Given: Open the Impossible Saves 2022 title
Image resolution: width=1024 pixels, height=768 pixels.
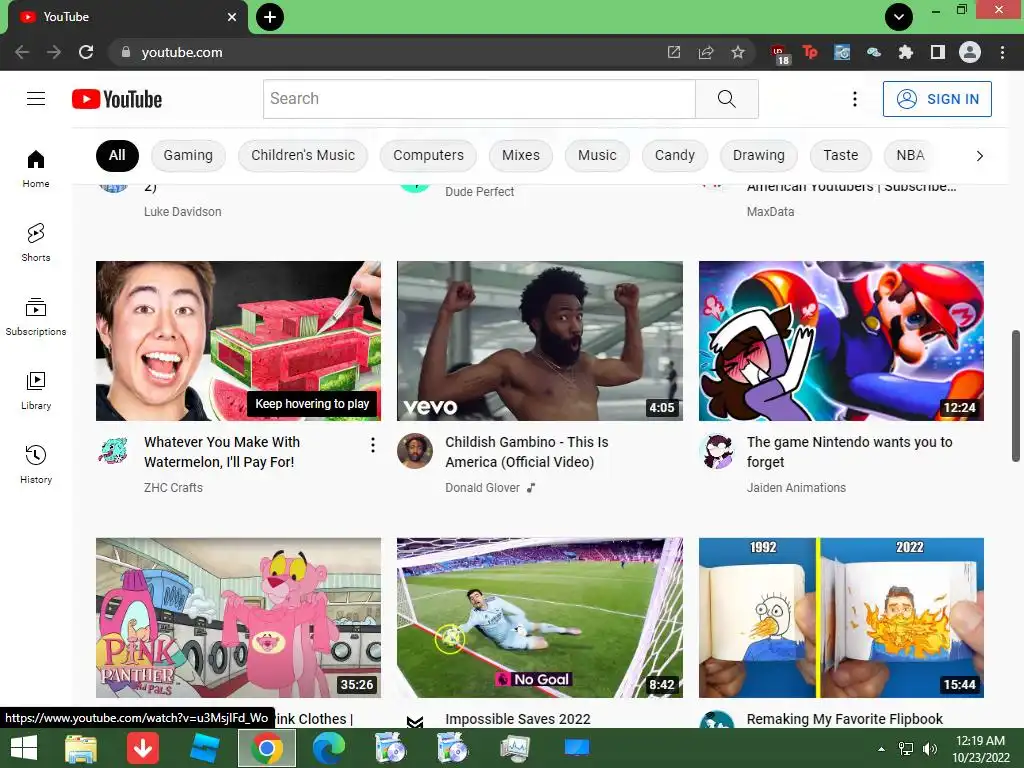Looking at the screenshot, I should coord(518,719).
